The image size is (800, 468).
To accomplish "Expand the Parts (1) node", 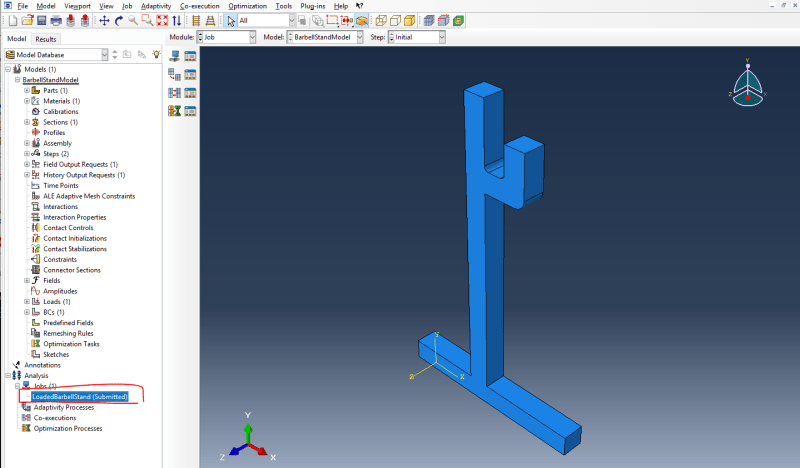I will [x=27, y=90].
